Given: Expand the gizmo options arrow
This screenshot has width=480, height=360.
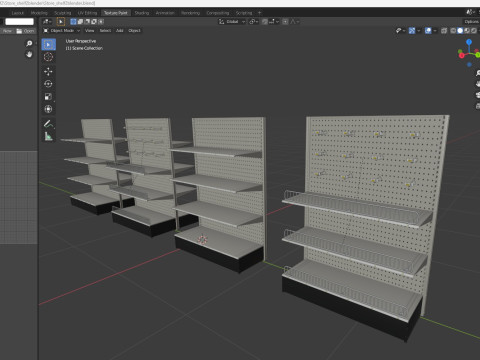Looking at the screenshot, I should tap(419, 31).
